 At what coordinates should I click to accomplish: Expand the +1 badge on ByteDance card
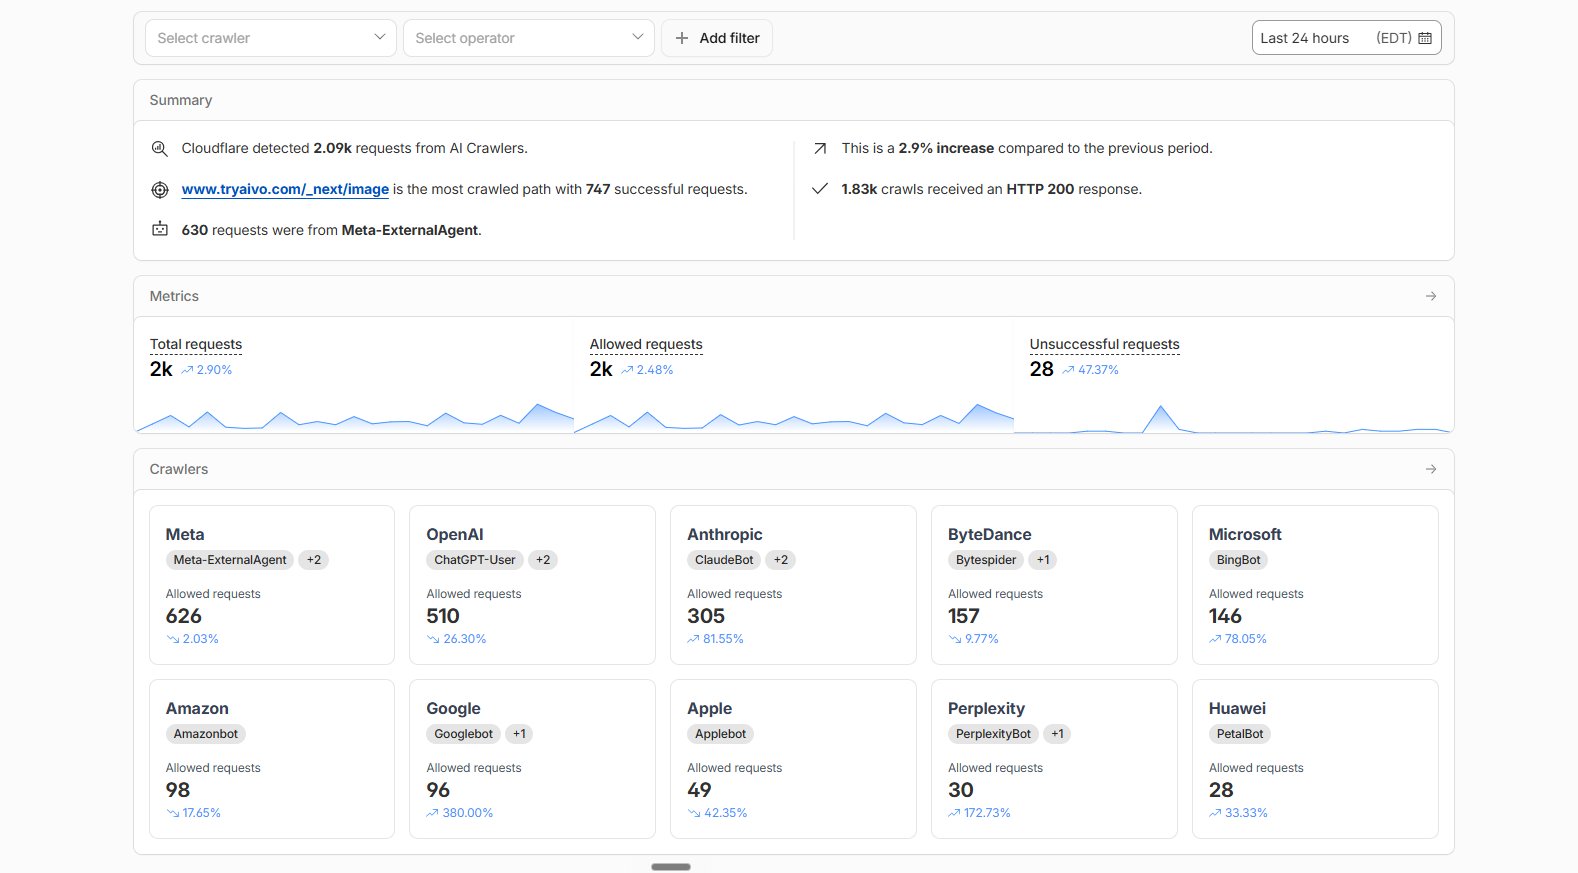pyautogui.click(x=1043, y=560)
